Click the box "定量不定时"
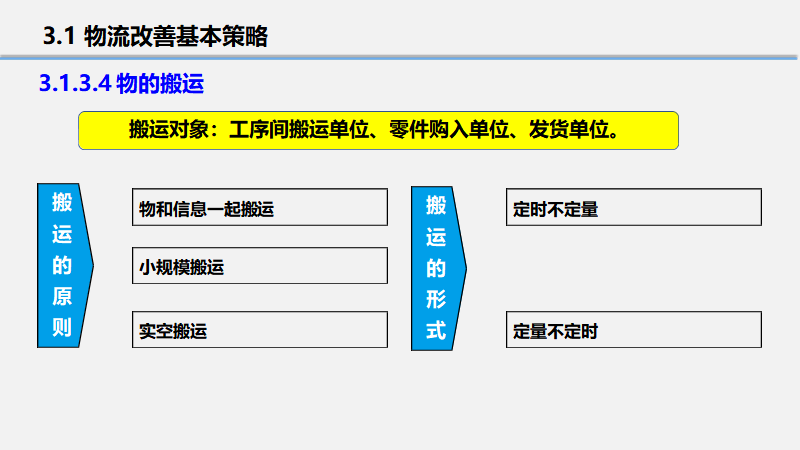The image size is (800, 450). (634, 330)
